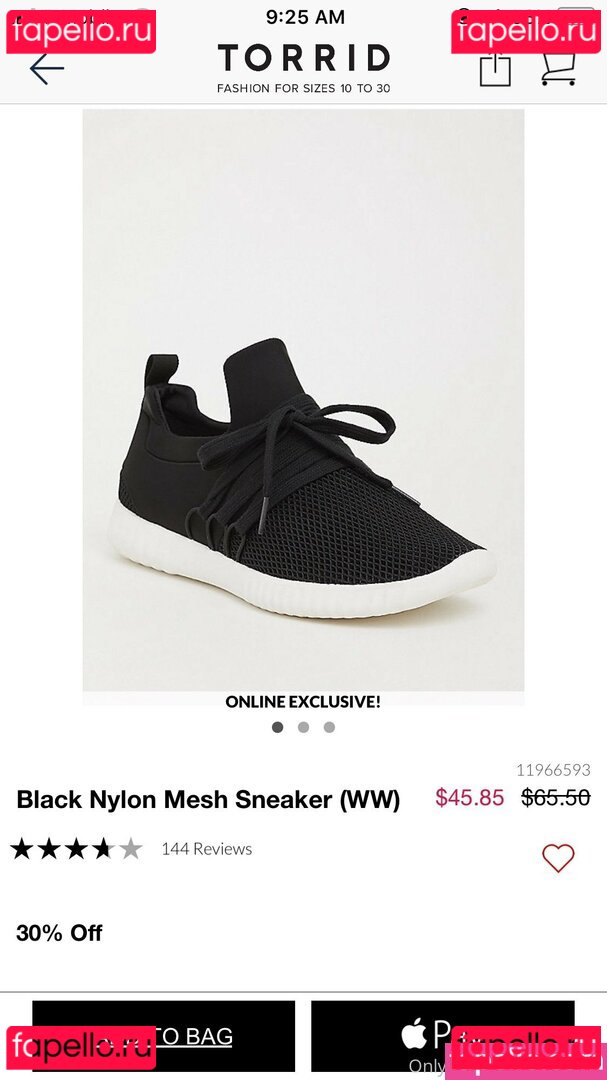The image size is (607, 1080).
Task: Tap the ONLINE EXCLUSIVE! banner
Action: (303, 702)
